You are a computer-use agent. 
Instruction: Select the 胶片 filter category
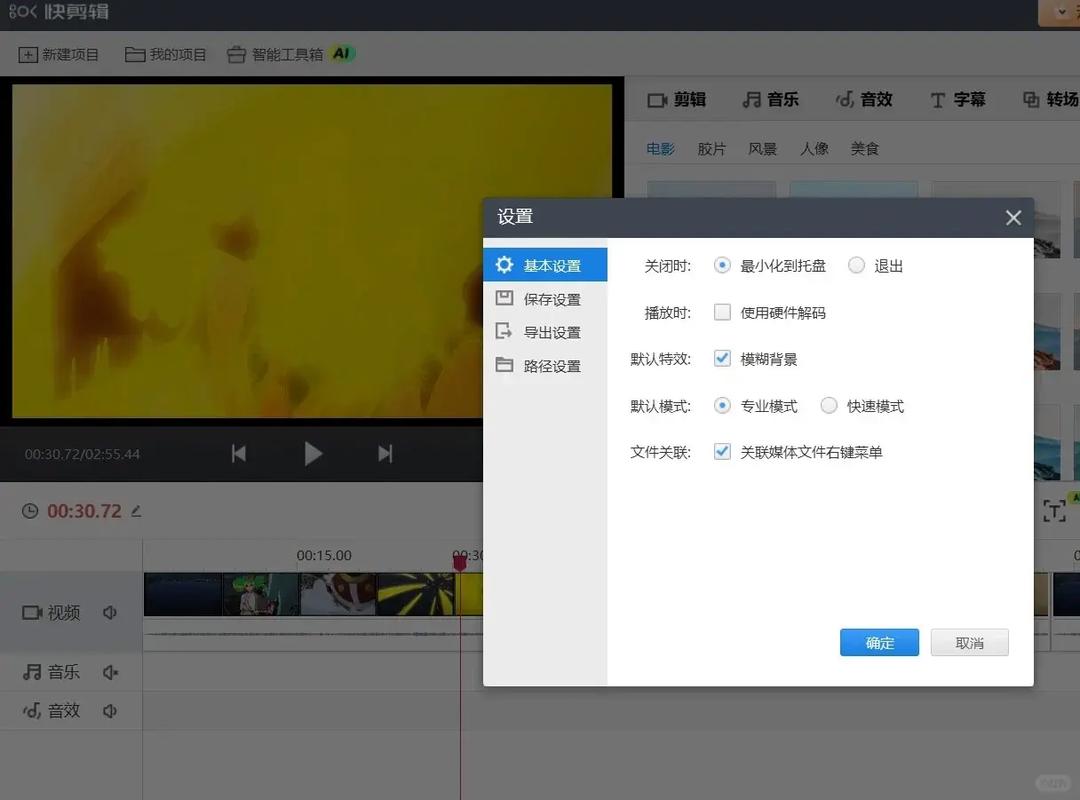[712, 149]
